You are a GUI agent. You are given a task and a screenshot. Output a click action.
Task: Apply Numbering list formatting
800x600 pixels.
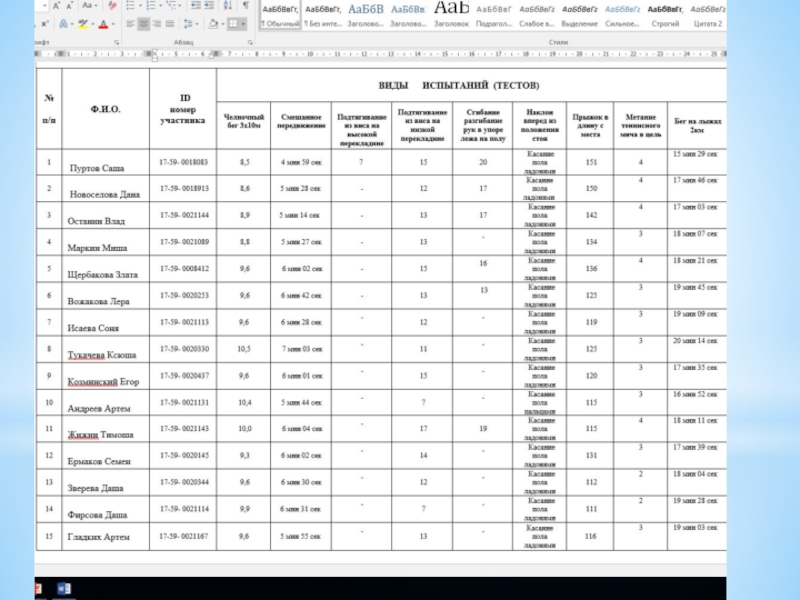151,6
